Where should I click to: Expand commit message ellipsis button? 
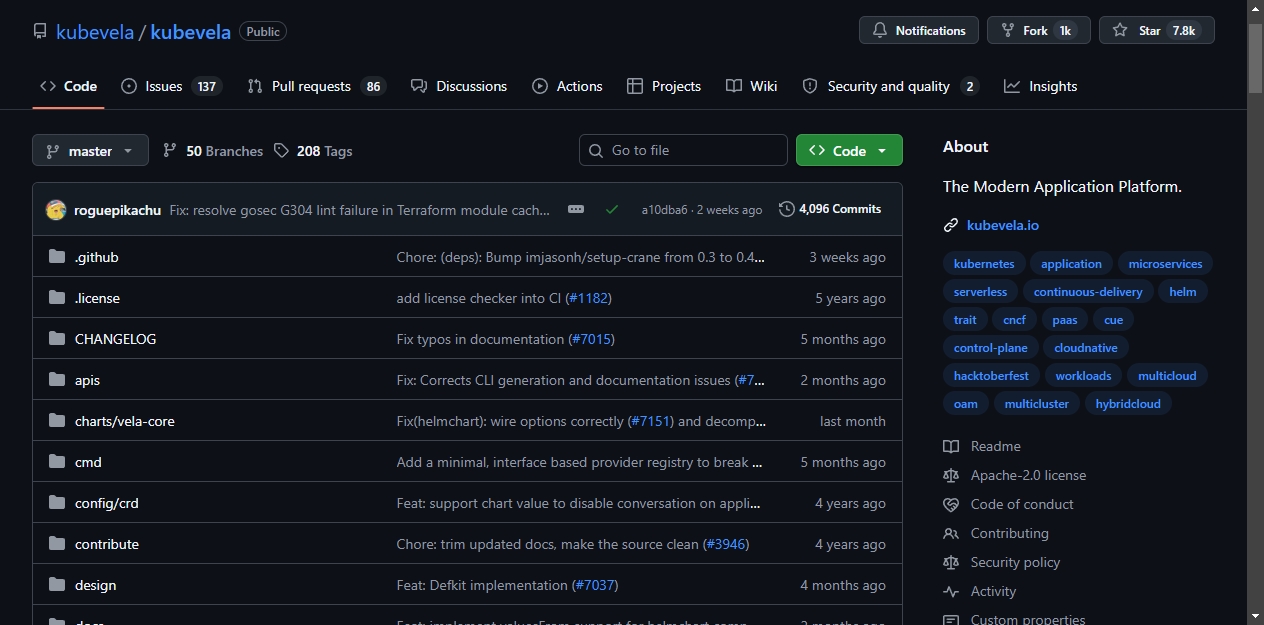point(576,209)
